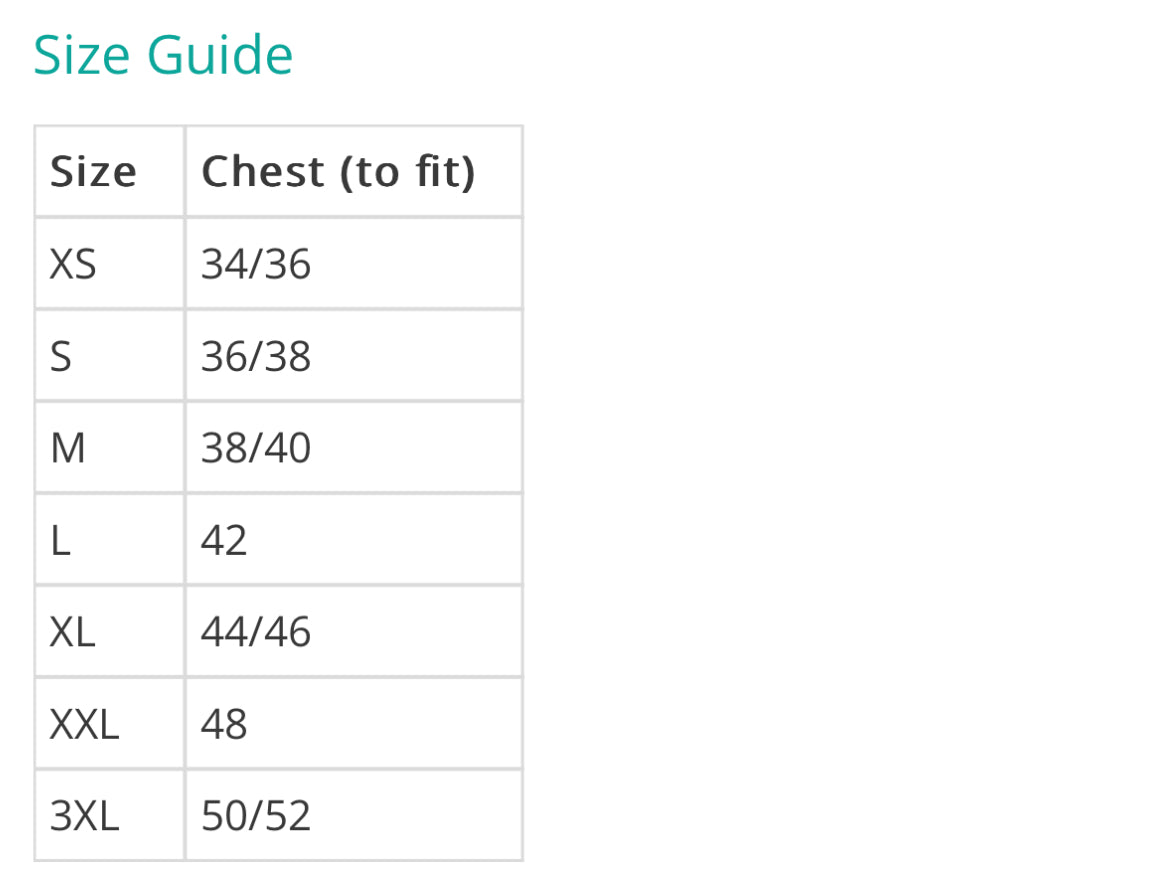Click the word 'Size' in the teal title
Screen dimensions: 1174x890
[x=84, y=55]
